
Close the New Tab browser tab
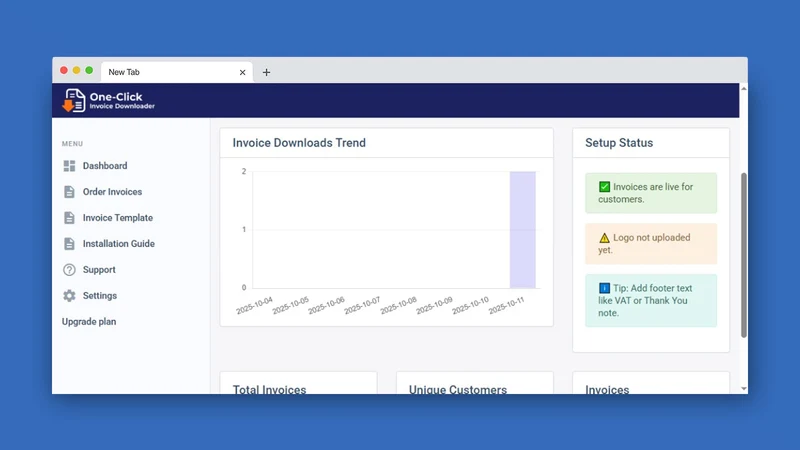[242, 72]
